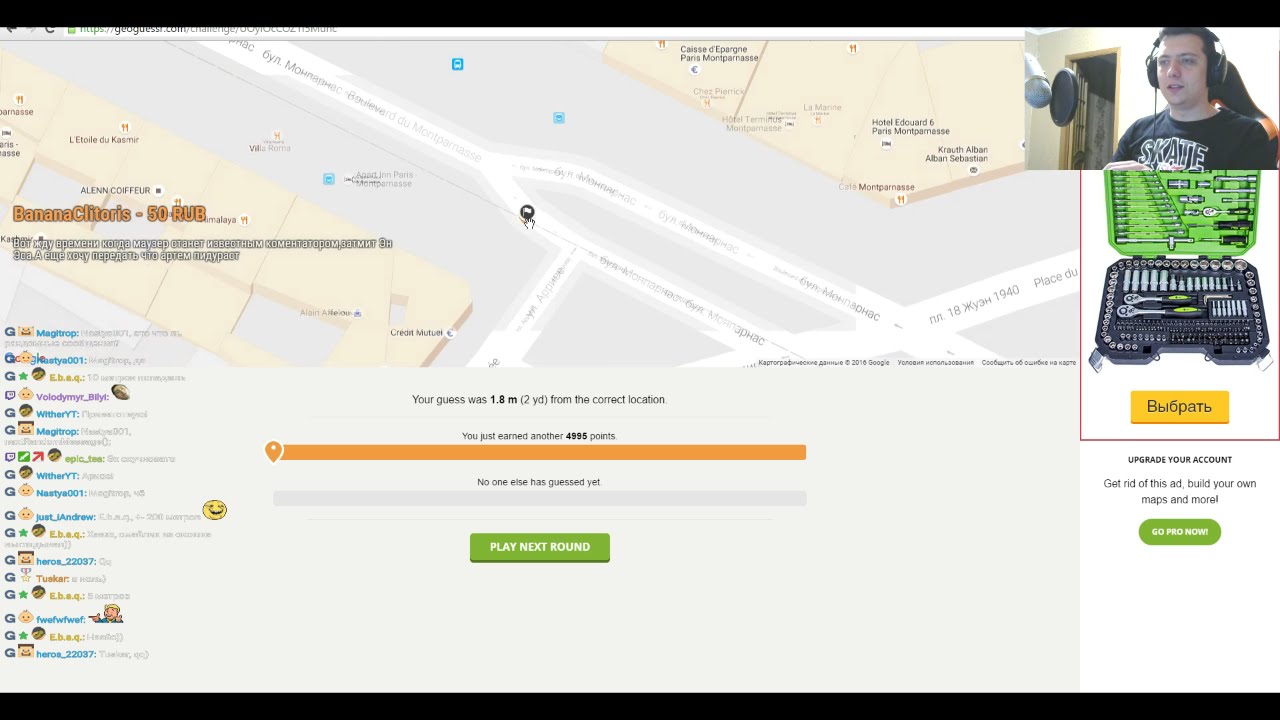This screenshot has width=1280, height=720.
Task: Open Сообщить об ошибке на карте link
Action: 1028,363
